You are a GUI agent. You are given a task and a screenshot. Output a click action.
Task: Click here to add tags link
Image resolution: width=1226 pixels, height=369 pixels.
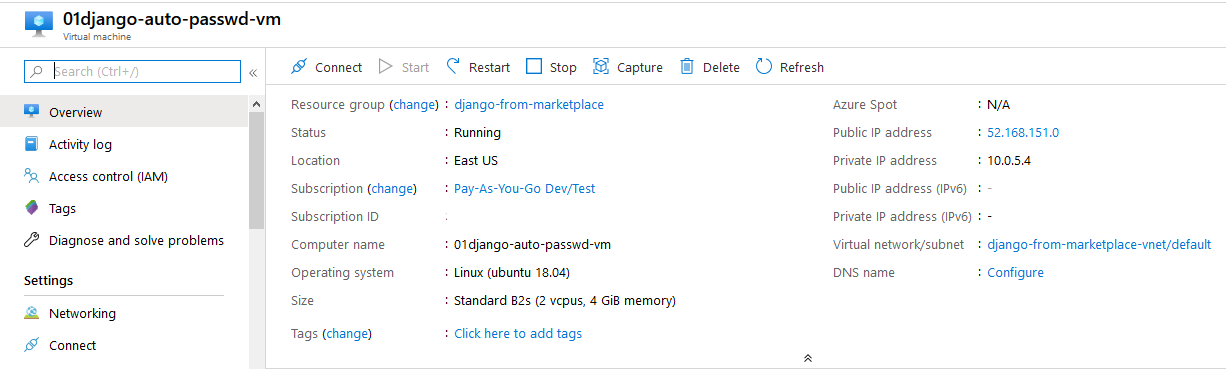click(518, 333)
